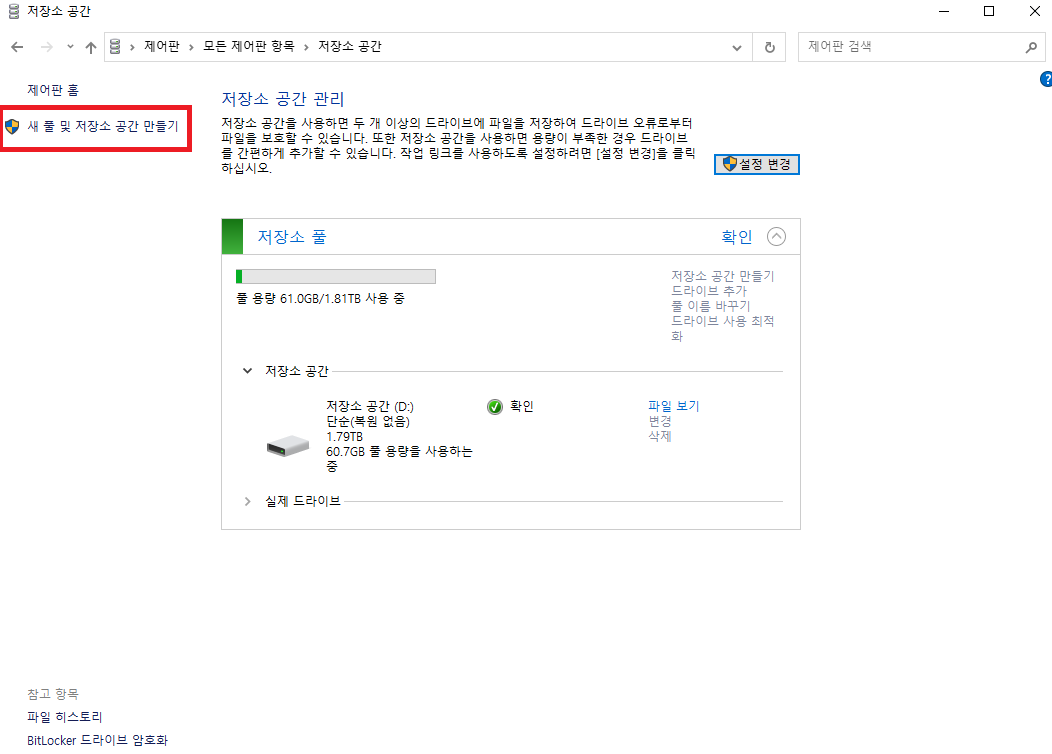Viewport: 1052px width, 754px height.
Task: Click the pool capacity usage bar
Action: (x=336, y=276)
